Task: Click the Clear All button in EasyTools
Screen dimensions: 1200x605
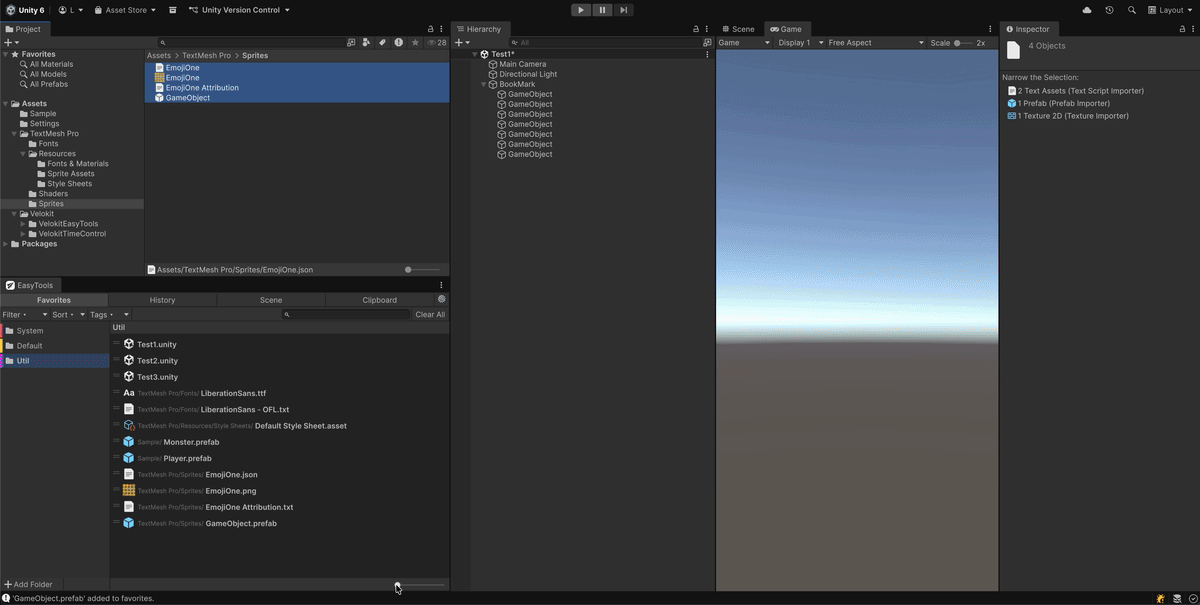Action: click(x=429, y=314)
